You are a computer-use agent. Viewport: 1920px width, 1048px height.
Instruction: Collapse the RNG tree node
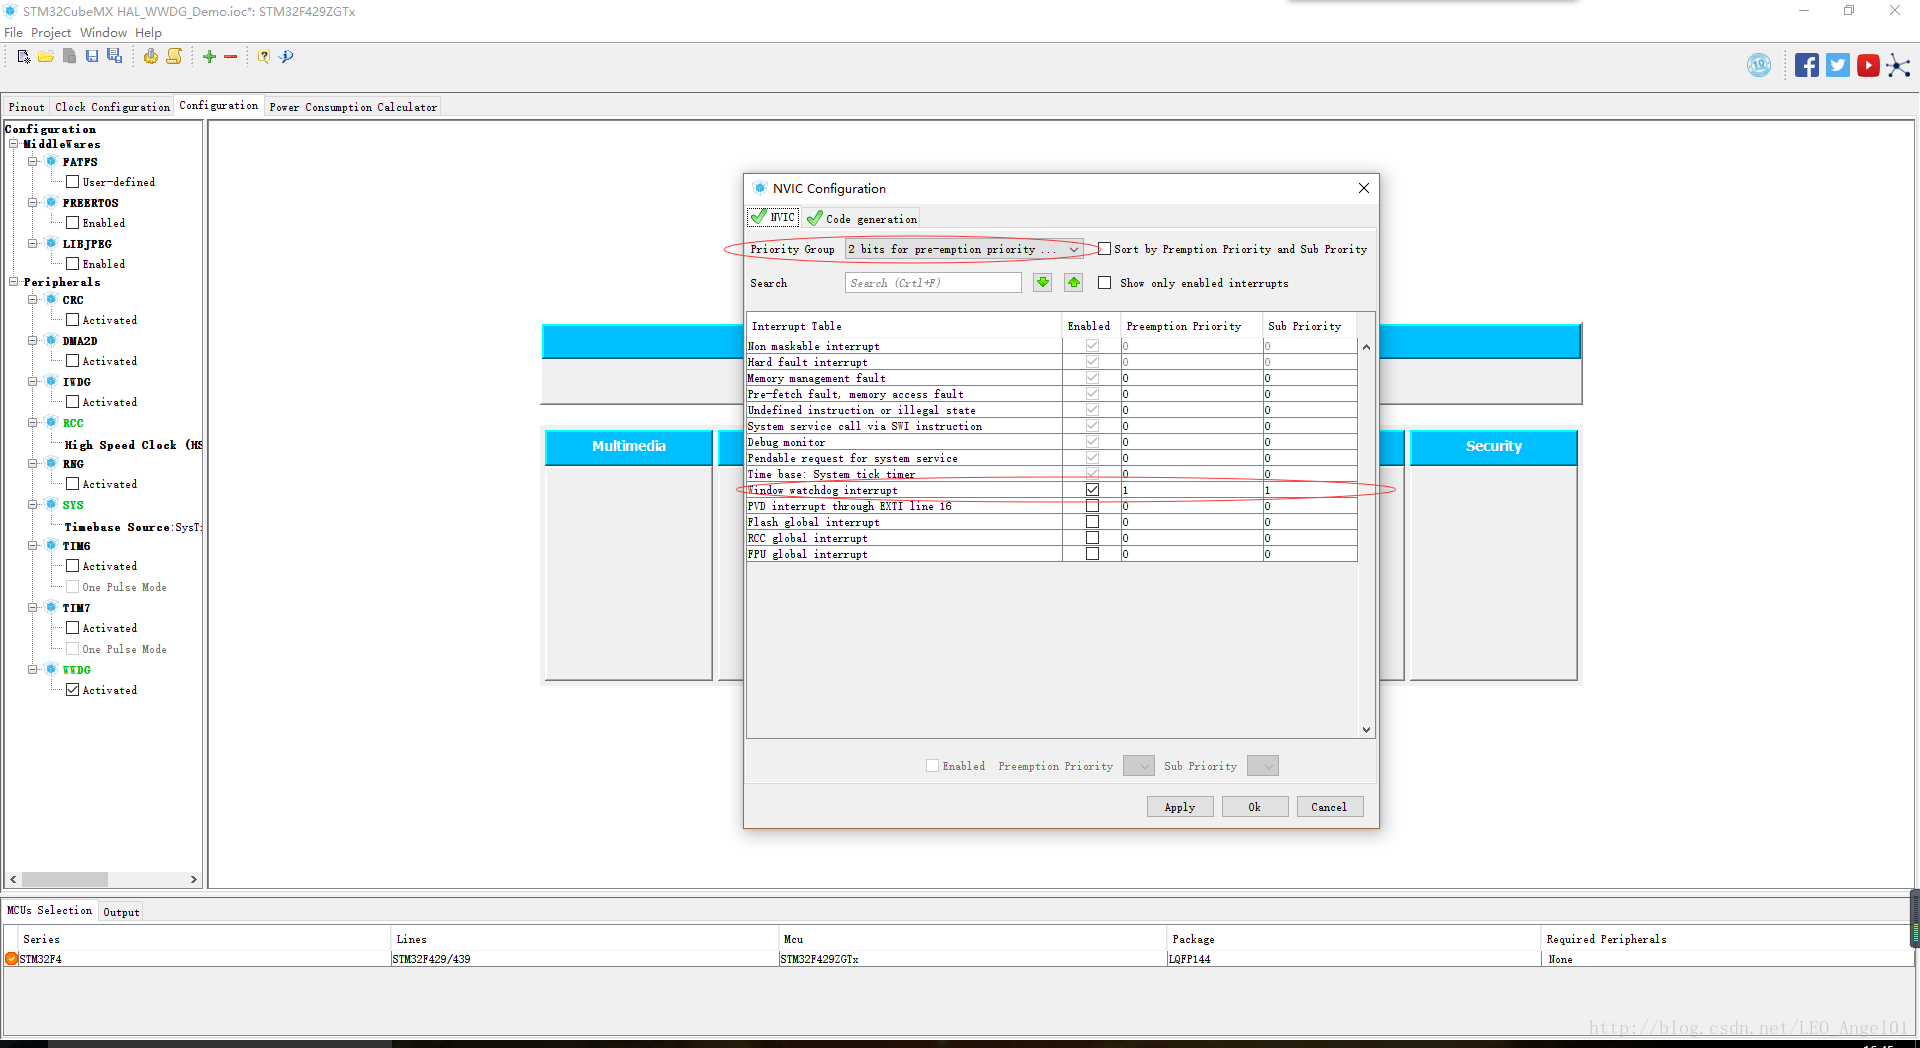coord(33,464)
